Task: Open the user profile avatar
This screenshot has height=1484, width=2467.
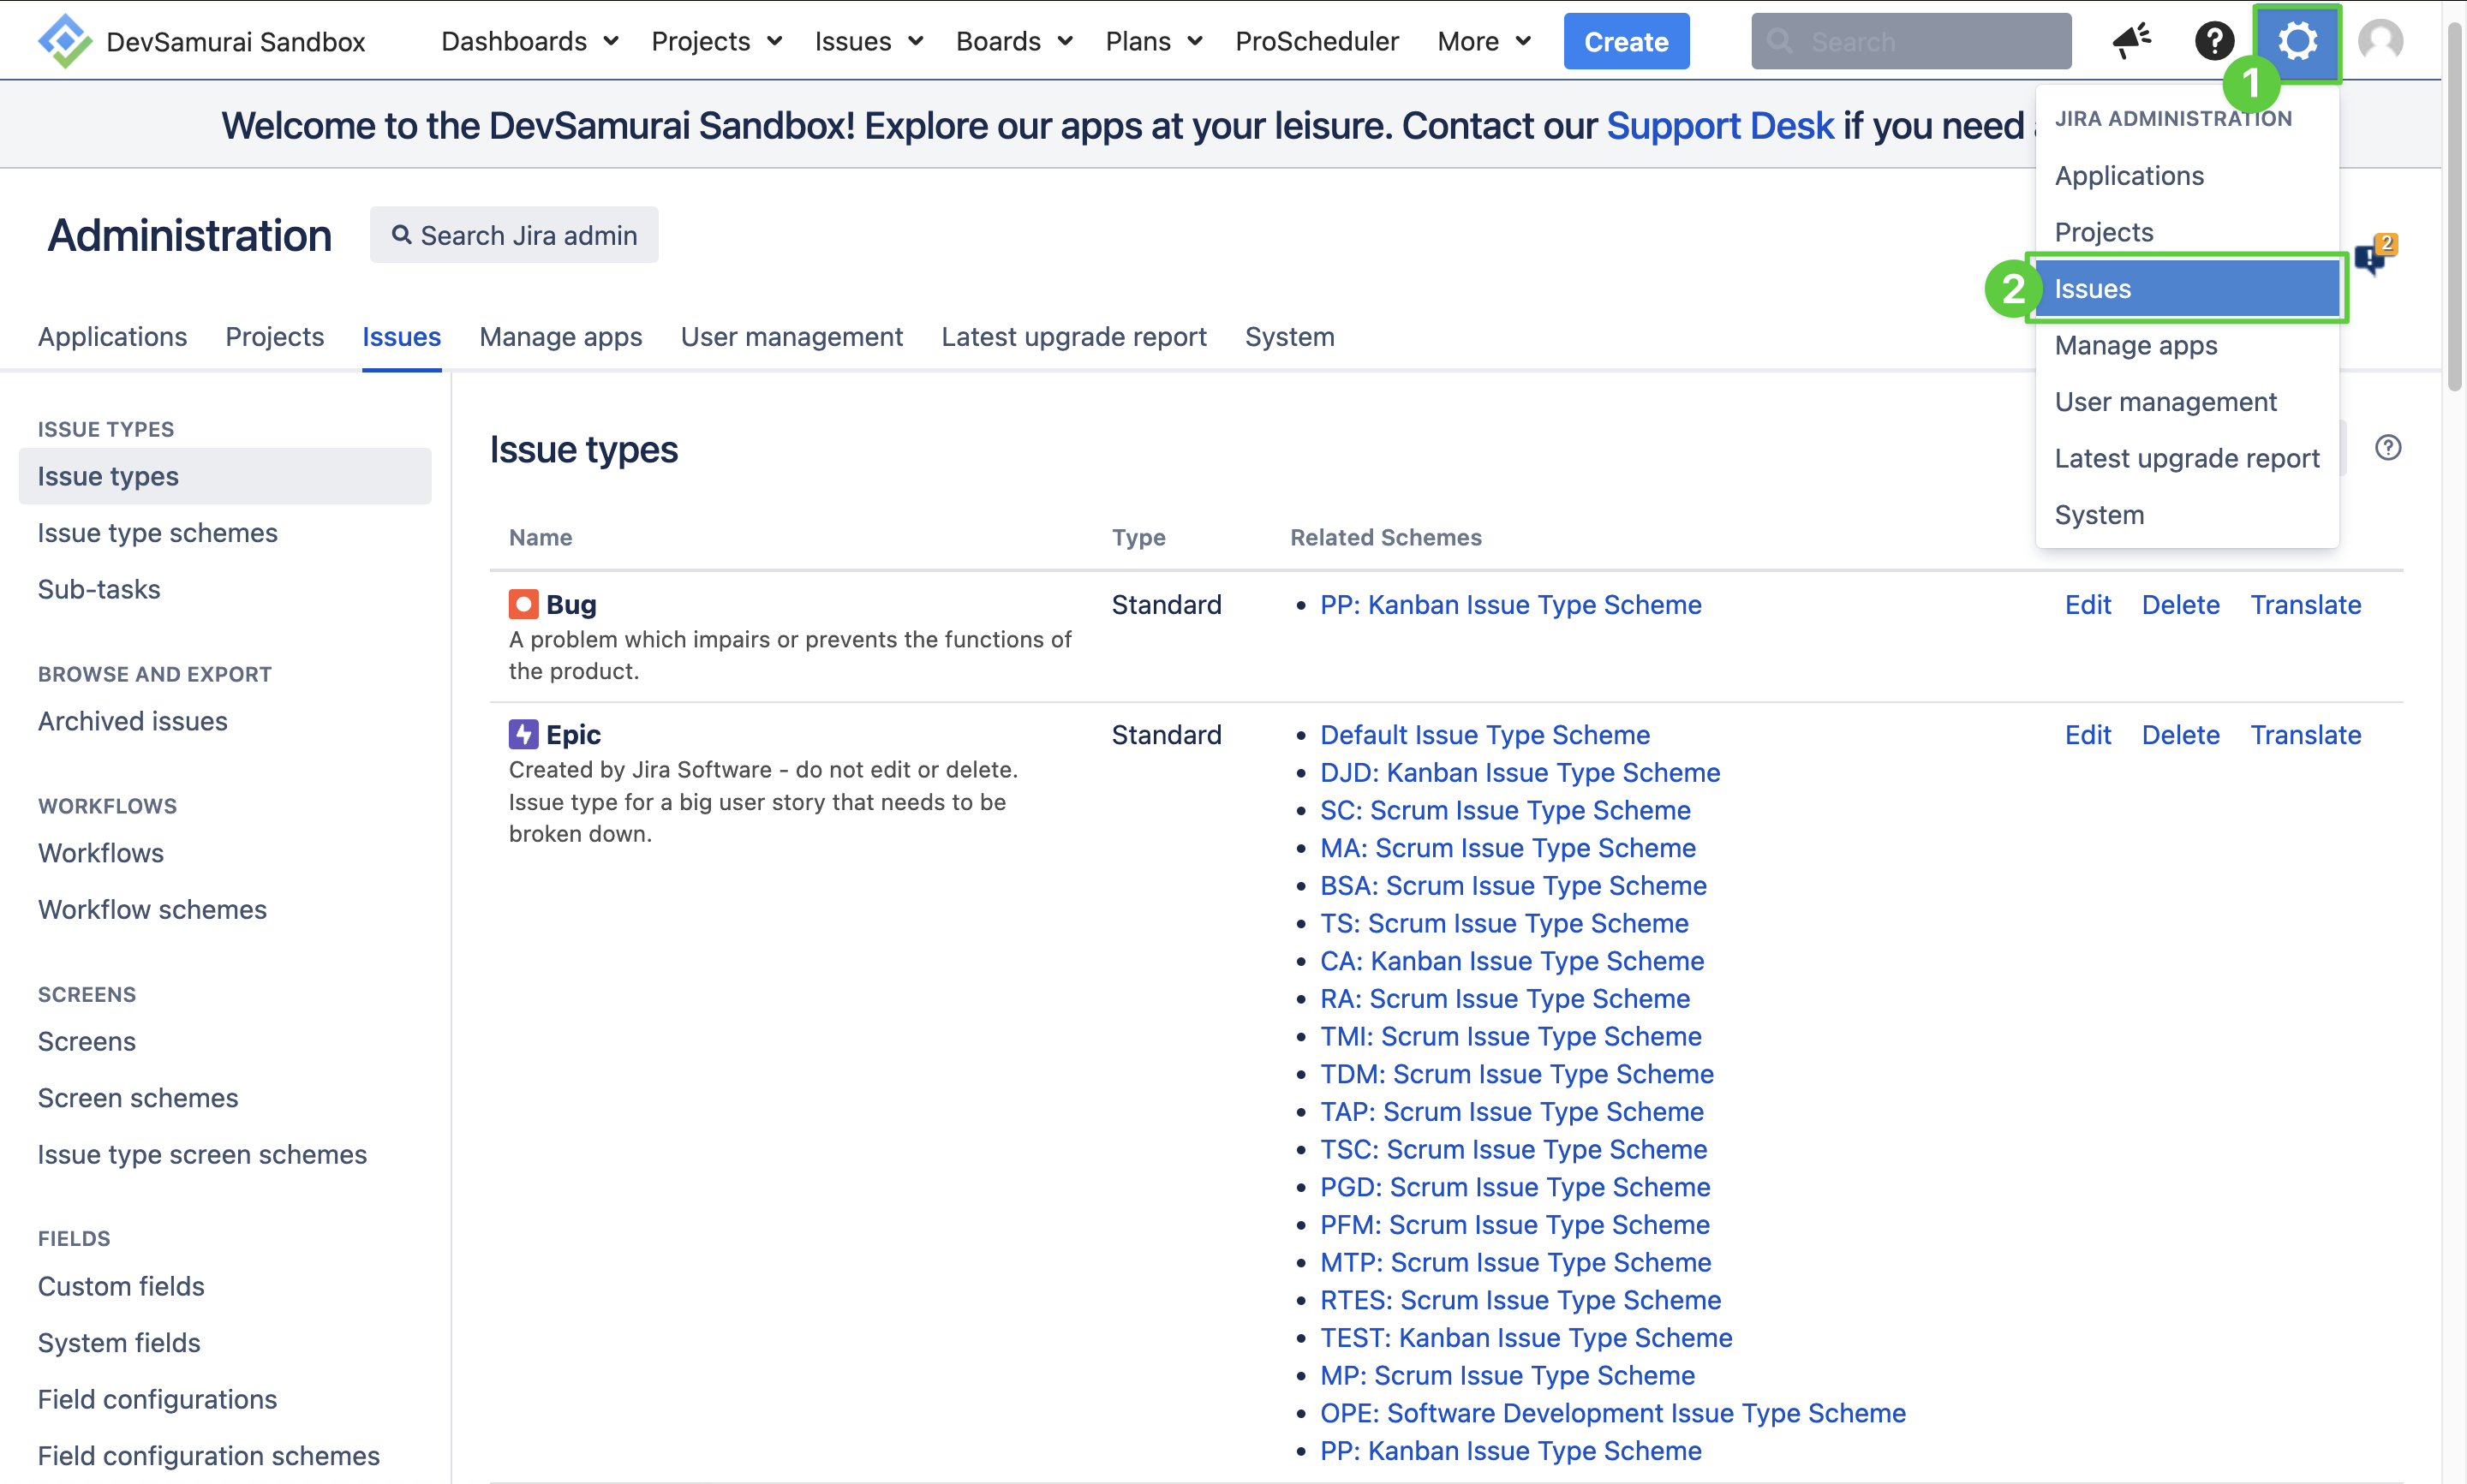Action: [2380, 41]
